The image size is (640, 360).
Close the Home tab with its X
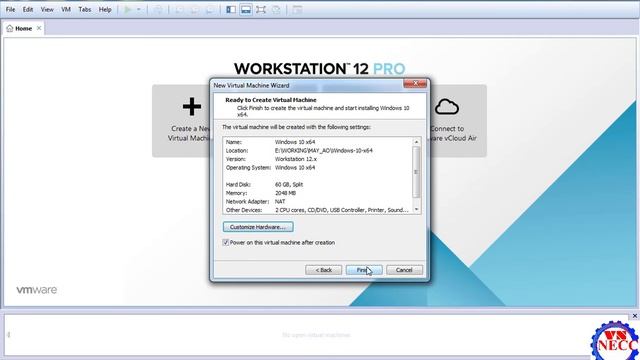click(x=39, y=28)
